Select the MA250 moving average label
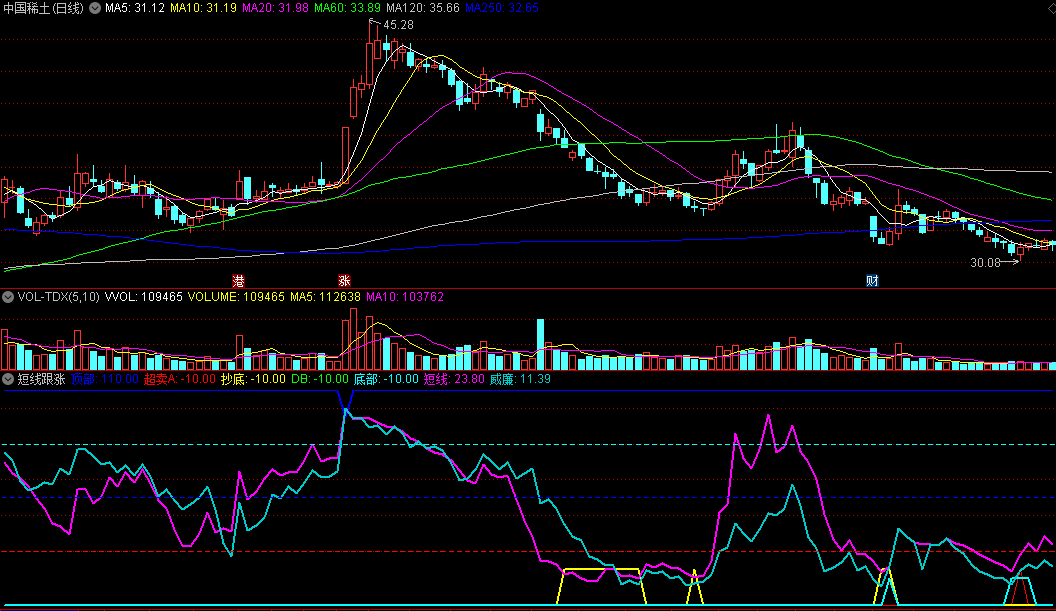Screen dimensions: 1056x611 (x=502, y=8)
